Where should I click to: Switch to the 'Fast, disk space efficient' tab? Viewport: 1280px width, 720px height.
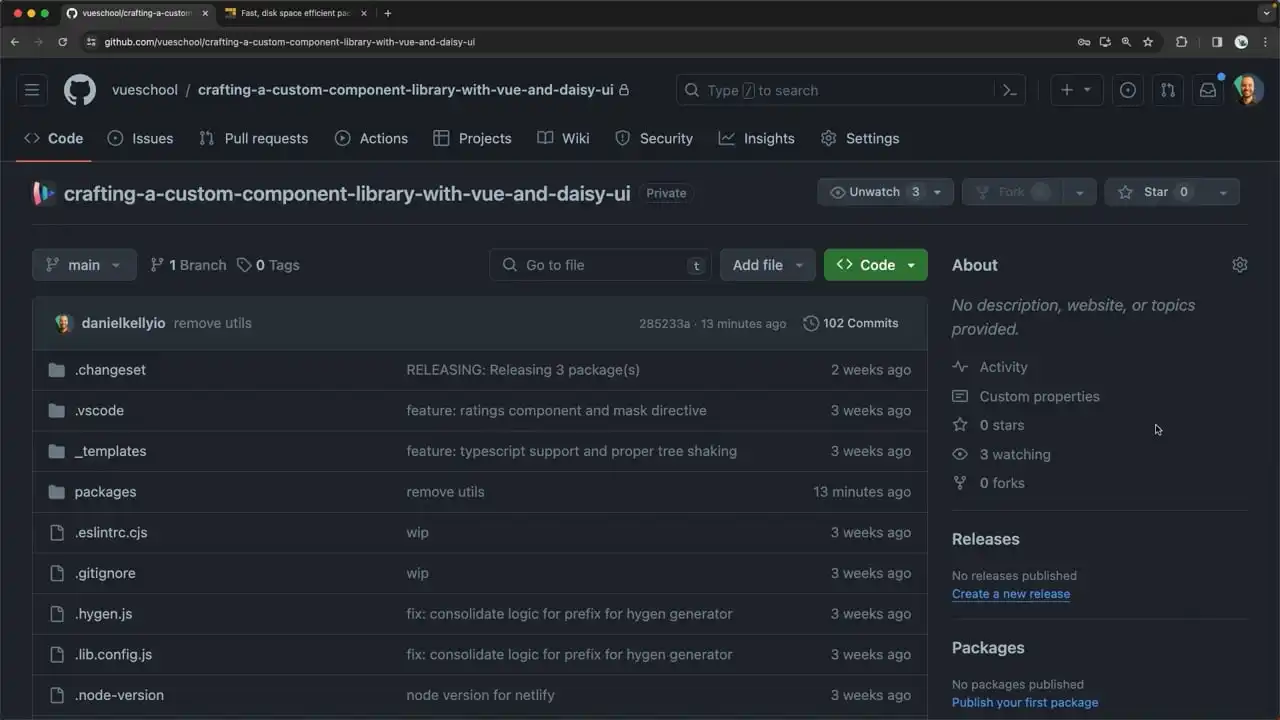click(x=296, y=13)
